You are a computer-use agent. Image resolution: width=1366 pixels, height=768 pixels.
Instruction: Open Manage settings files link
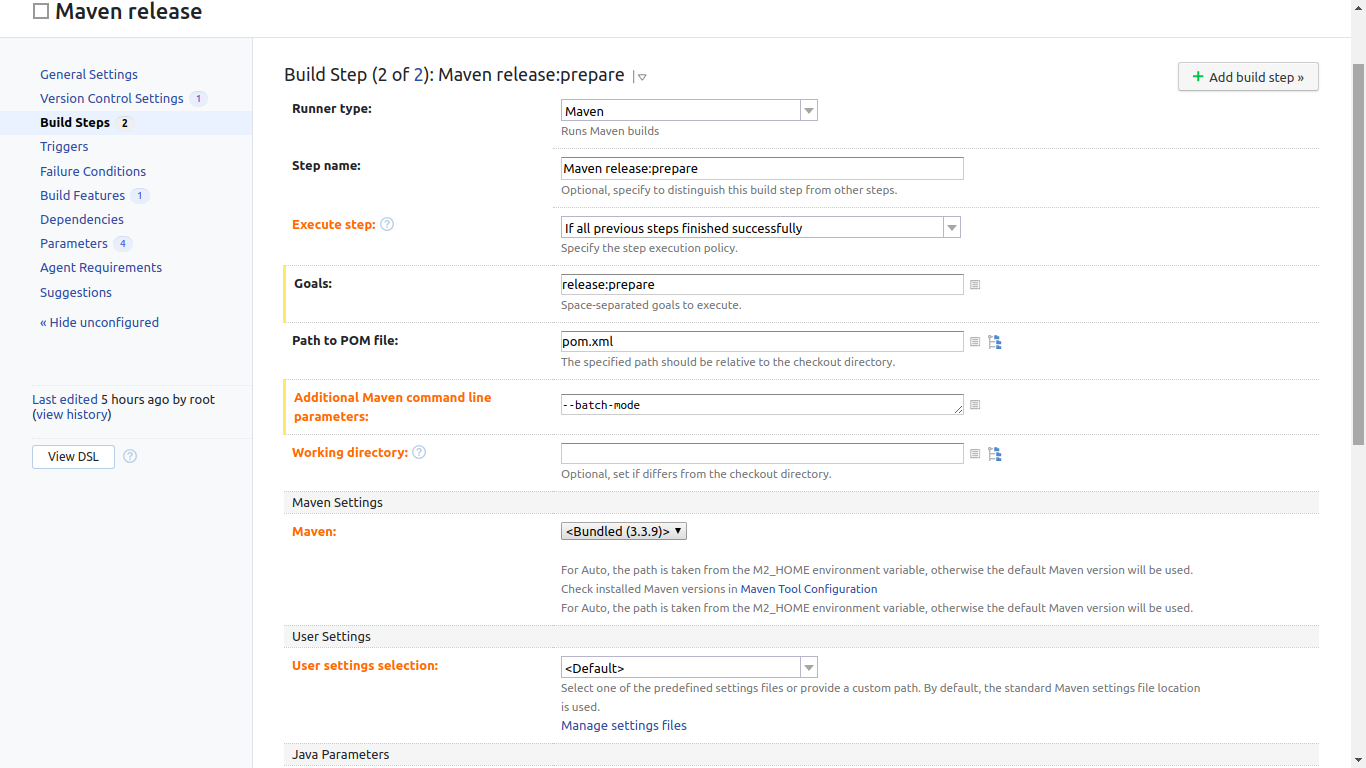624,726
